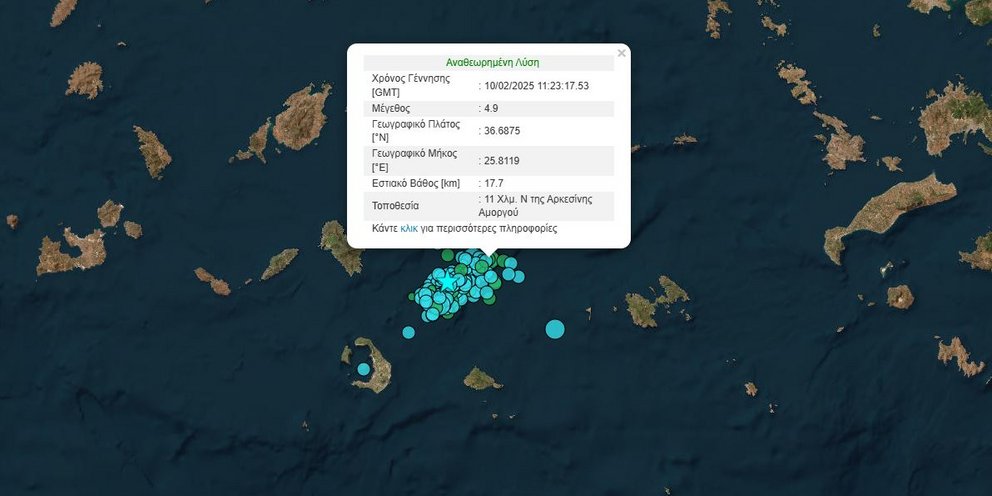Image resolution: width=992 pixels, height=496 pixels.
Task: Select the cyan circle on Santorini caldera
Action: tap(363, 369)
